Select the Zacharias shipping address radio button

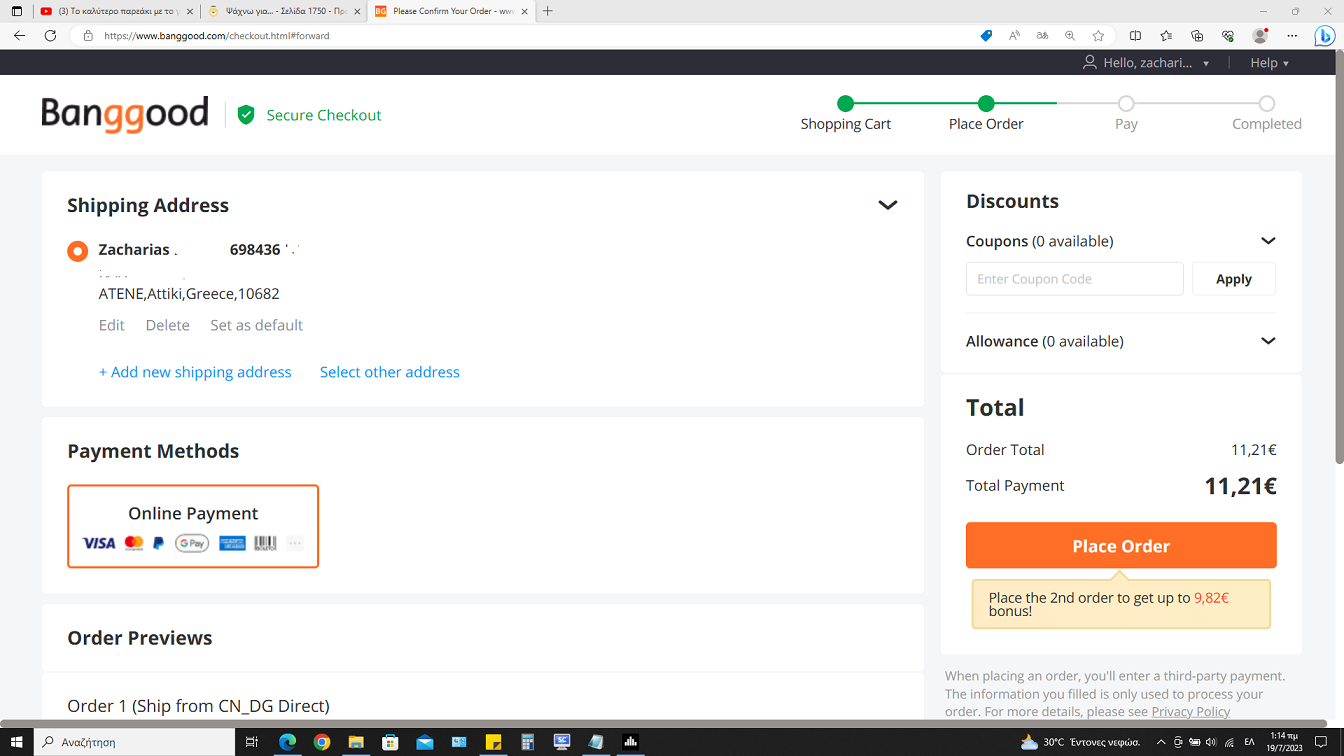click(x=77, y=251)
